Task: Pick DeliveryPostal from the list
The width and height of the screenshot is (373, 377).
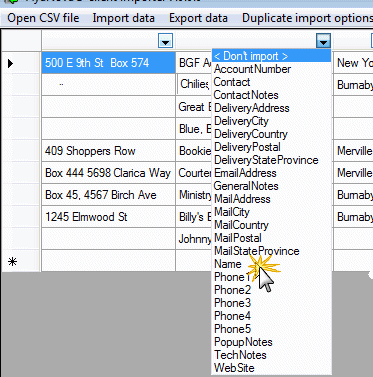Action: pyautogui.click(x=271, y=147)
